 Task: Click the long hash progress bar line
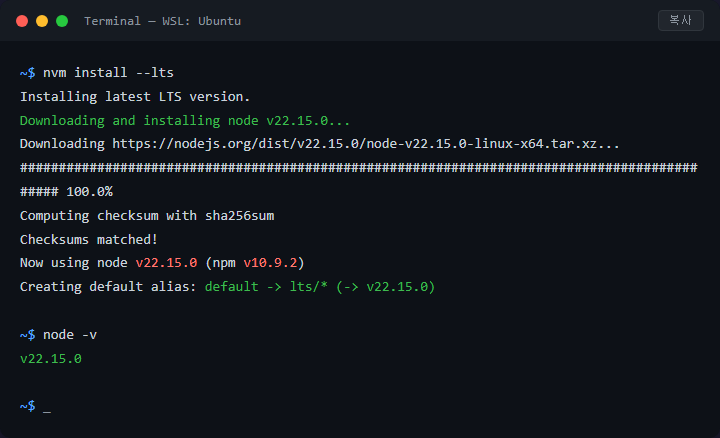point(359,168)
